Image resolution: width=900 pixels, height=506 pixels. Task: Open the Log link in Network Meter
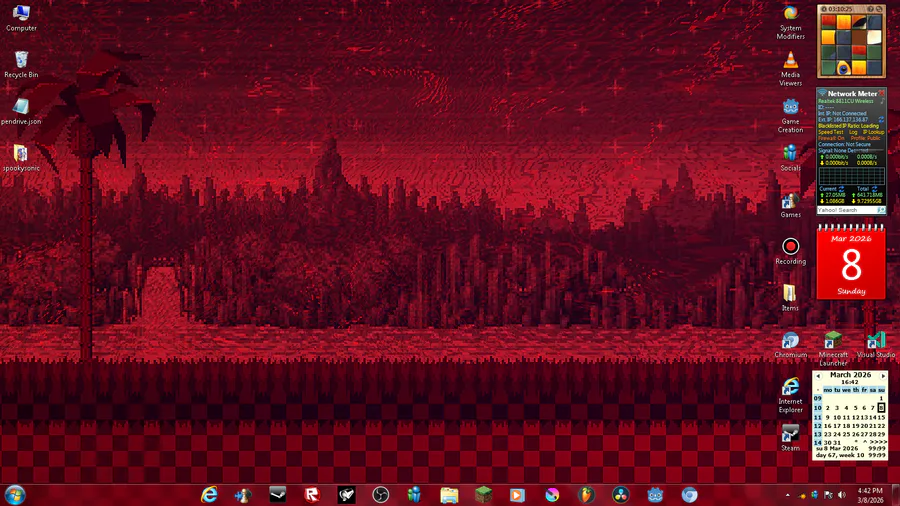coord(853,132)
